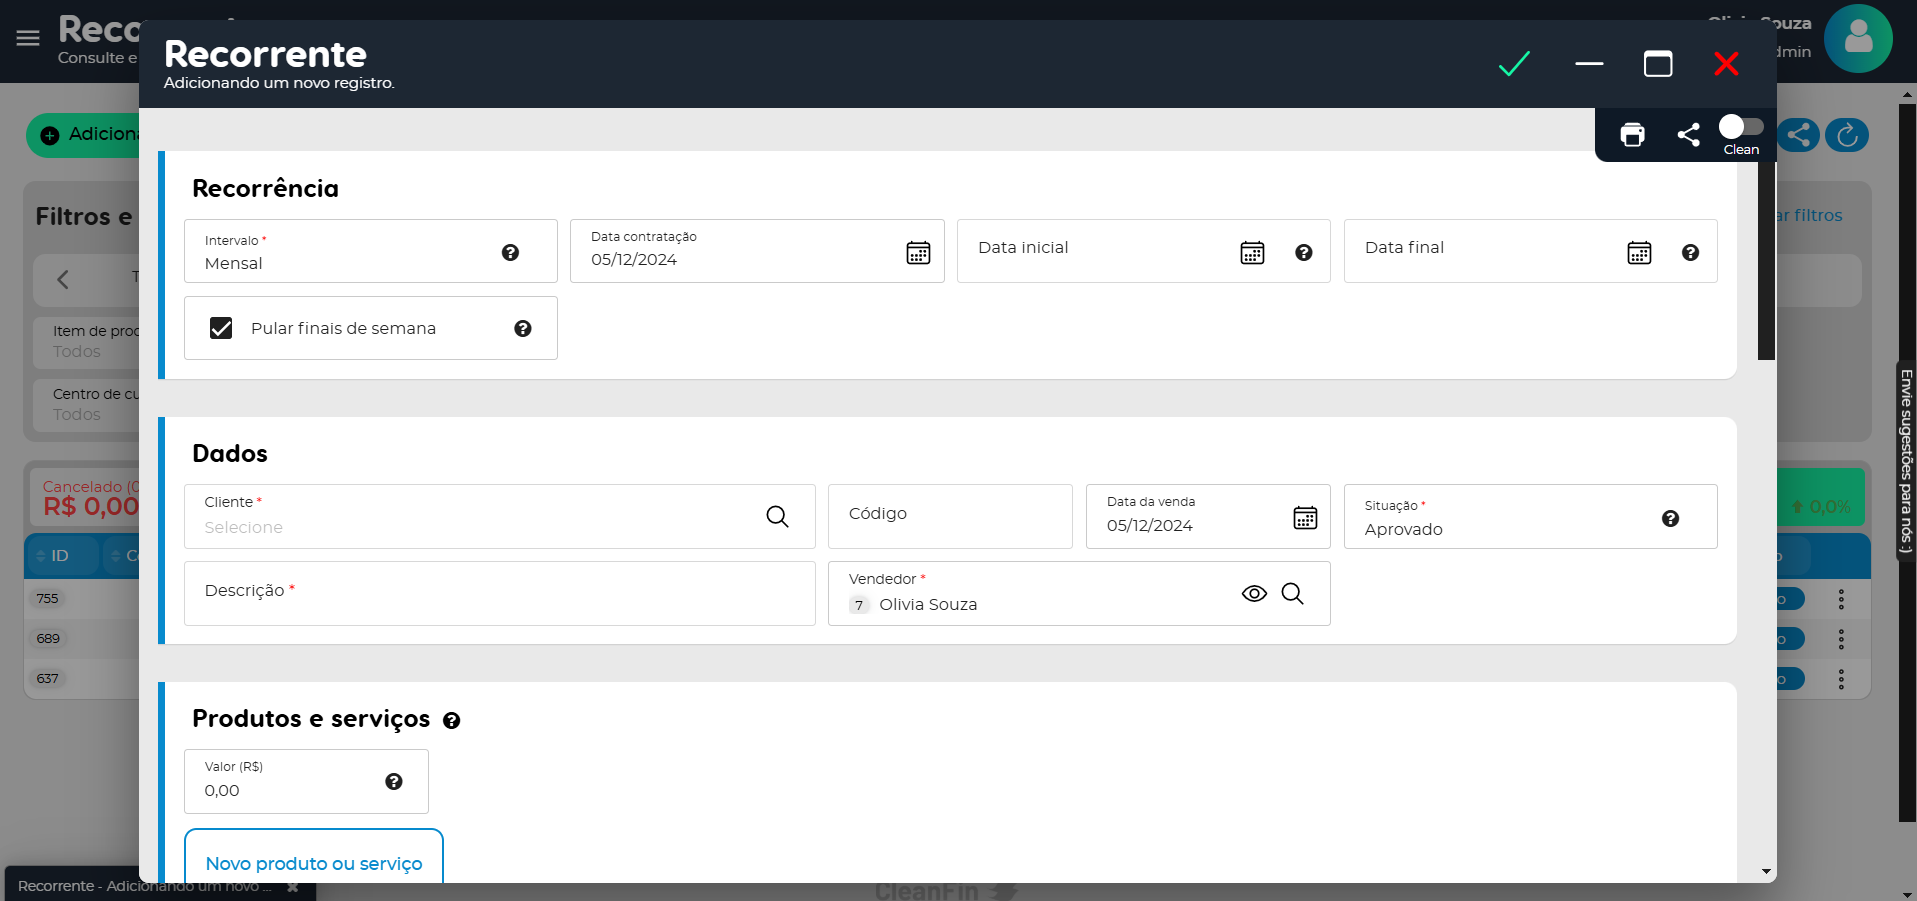The height and width of the screenshot is (901, 1917).
Task: Open calendar picker for Data da venda
Action: (x=1305, y=518)
